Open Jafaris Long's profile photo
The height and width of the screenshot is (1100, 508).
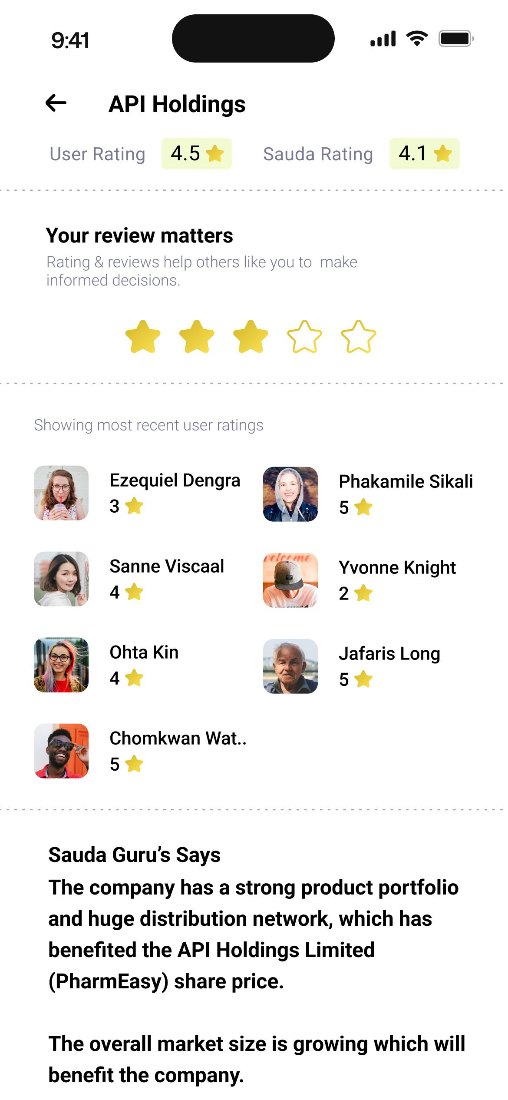tap(290, 666)
